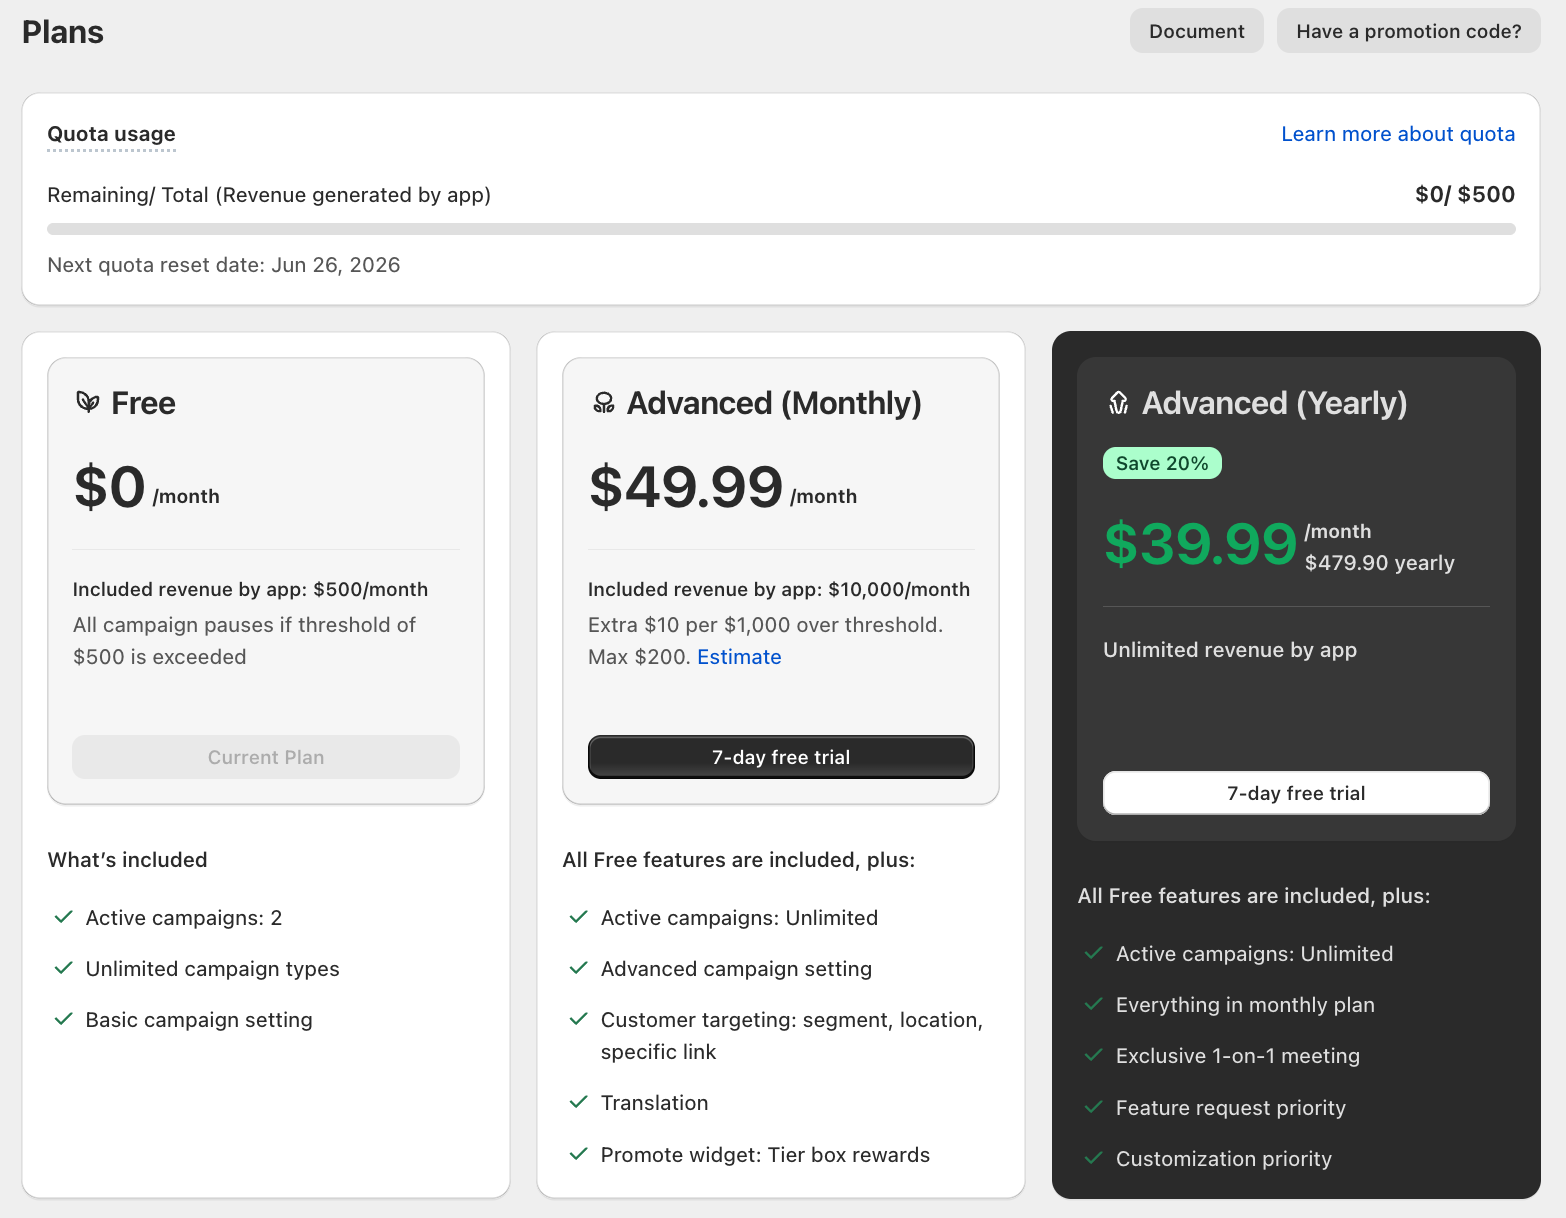
Task: Start 7-day free trial for Advanced Yearly
Action: (x=1296, y=793)
